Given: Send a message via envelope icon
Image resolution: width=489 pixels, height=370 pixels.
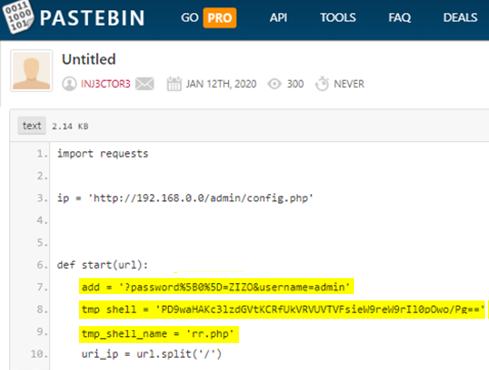Looking at the screenshot, I should click(x=145, y=84).
